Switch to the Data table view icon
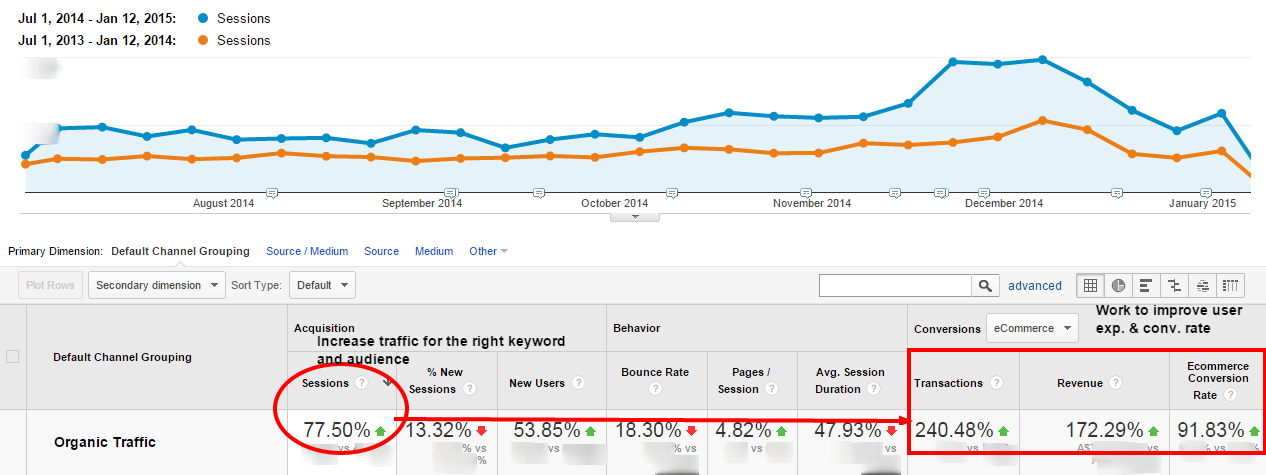The height and width of the screenshot is (475, 1266). point(1090,286)
